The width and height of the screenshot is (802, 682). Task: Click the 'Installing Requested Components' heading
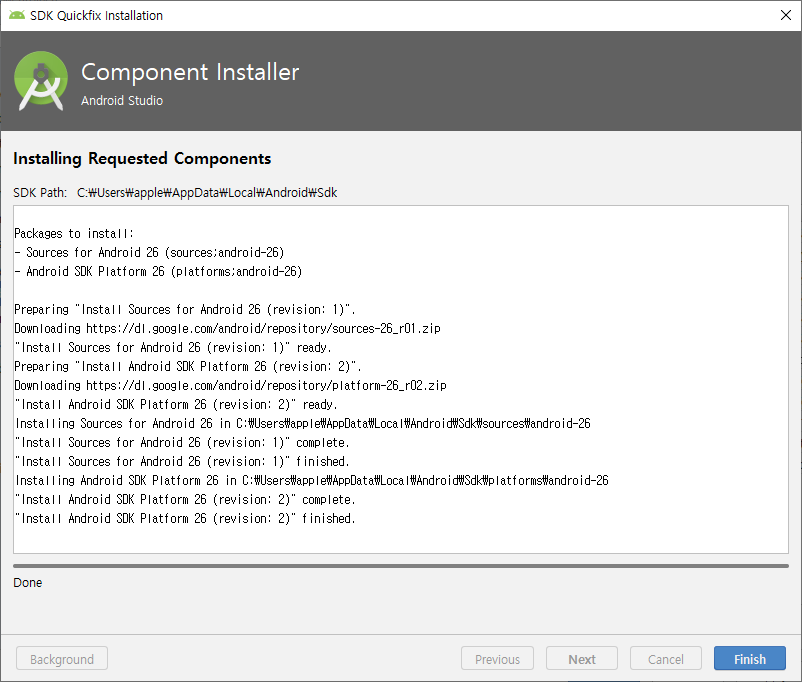point(142,159)
